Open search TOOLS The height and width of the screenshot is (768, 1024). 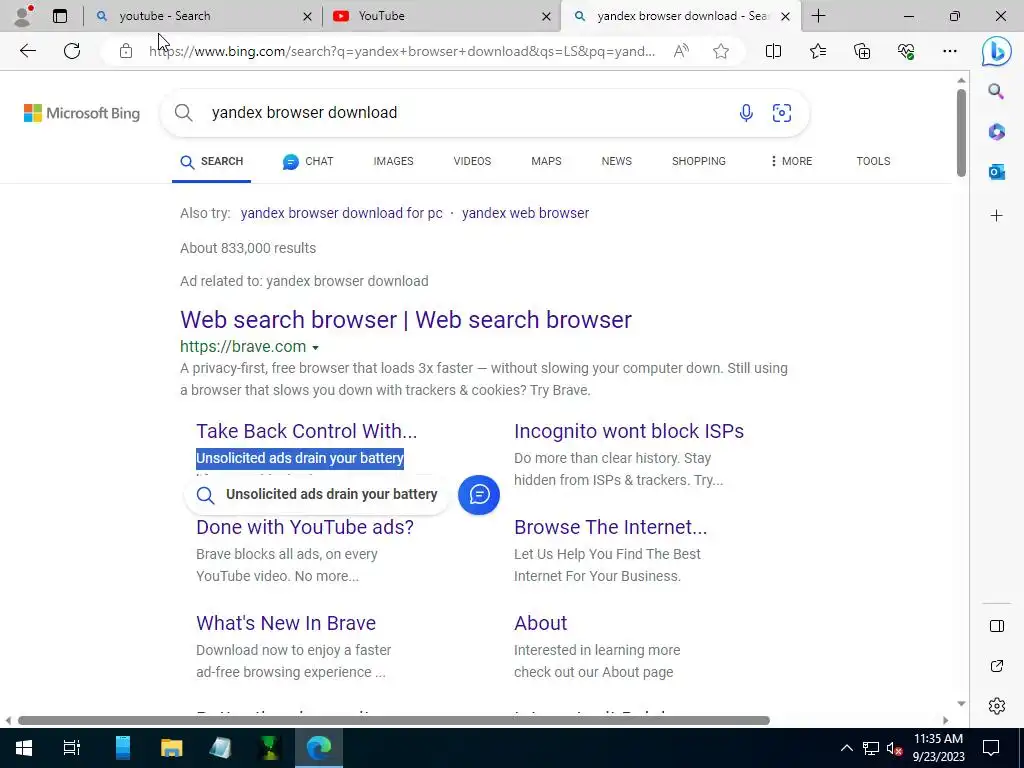[873, 161]
